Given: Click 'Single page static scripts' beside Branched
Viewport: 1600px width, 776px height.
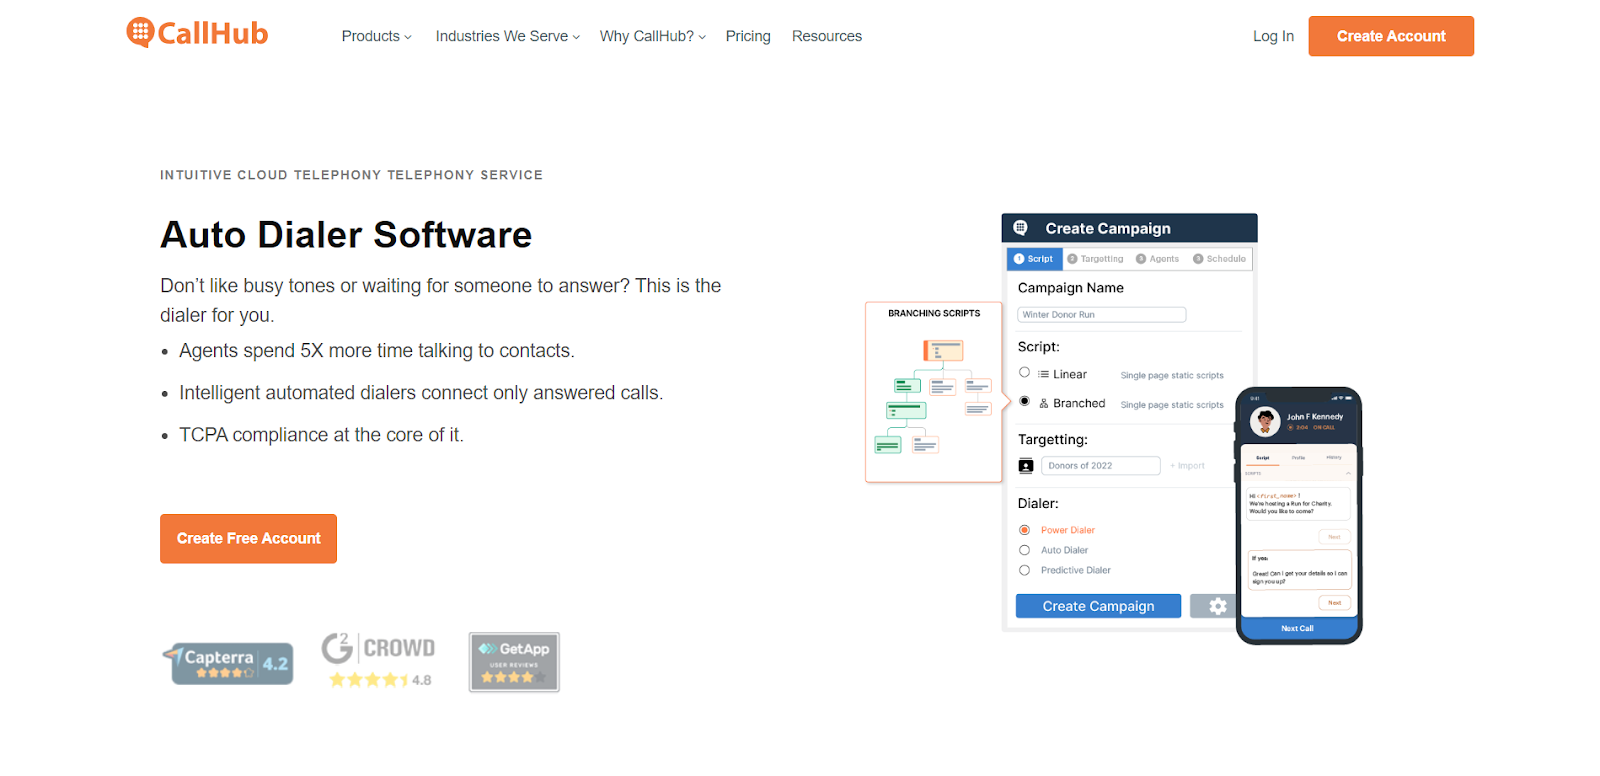Looking at the screenshot, I should [1172, 405].
